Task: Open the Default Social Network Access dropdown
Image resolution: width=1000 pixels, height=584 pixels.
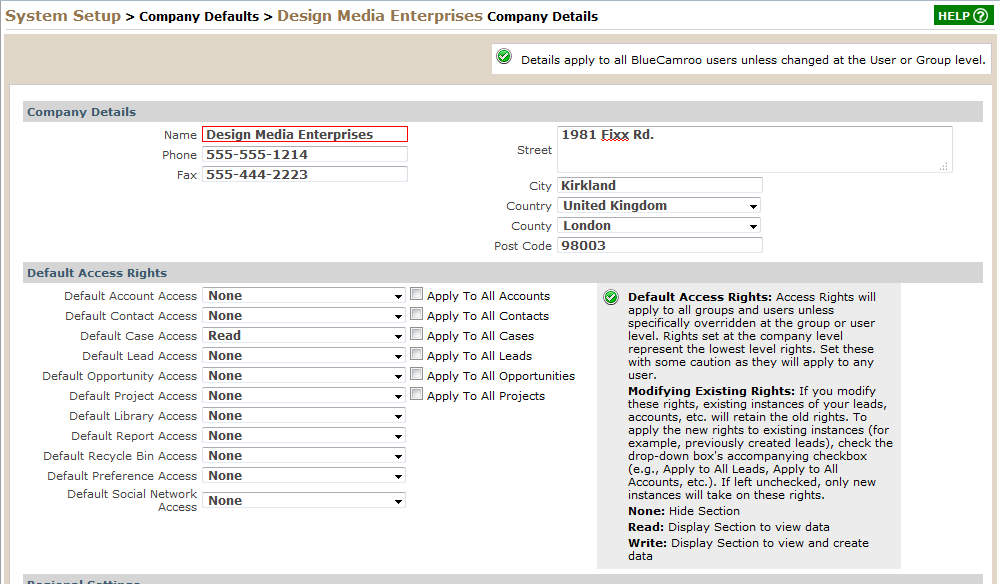Action: [304, 500]
